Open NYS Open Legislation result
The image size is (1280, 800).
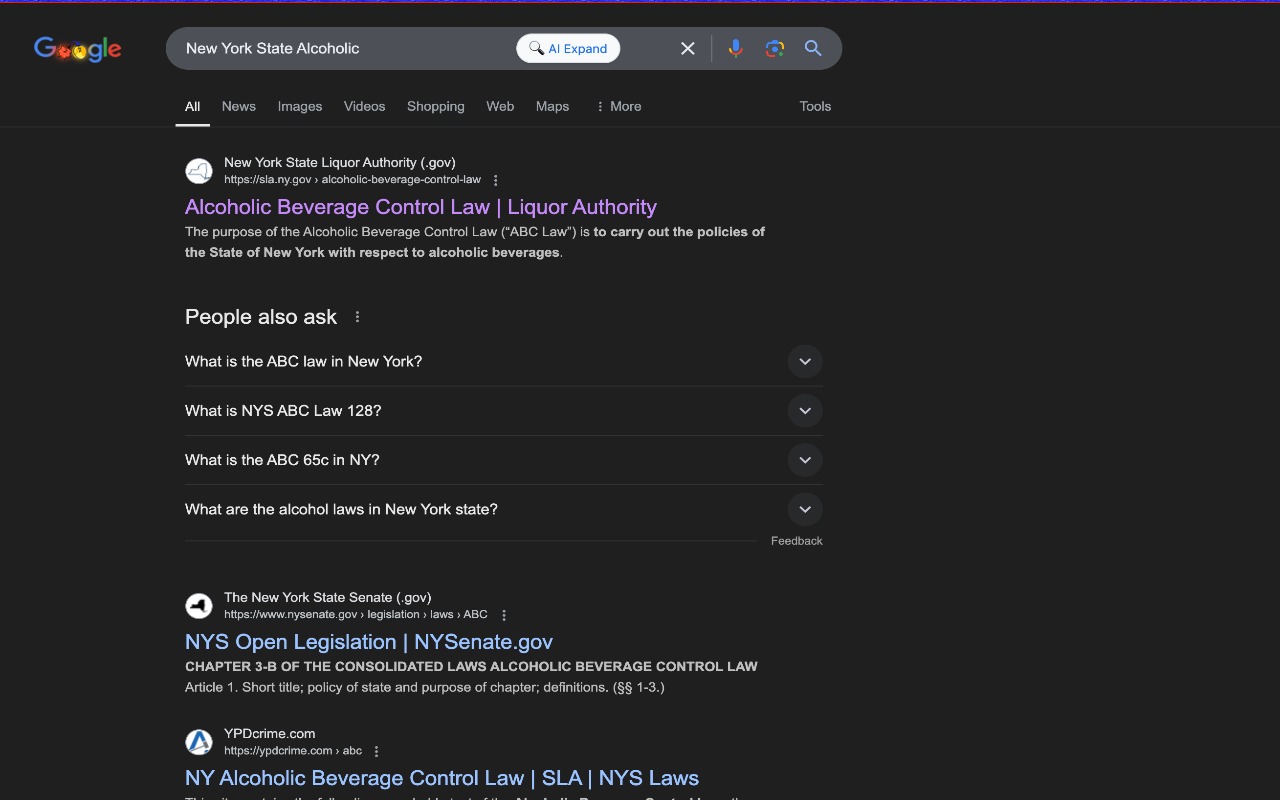369,642
